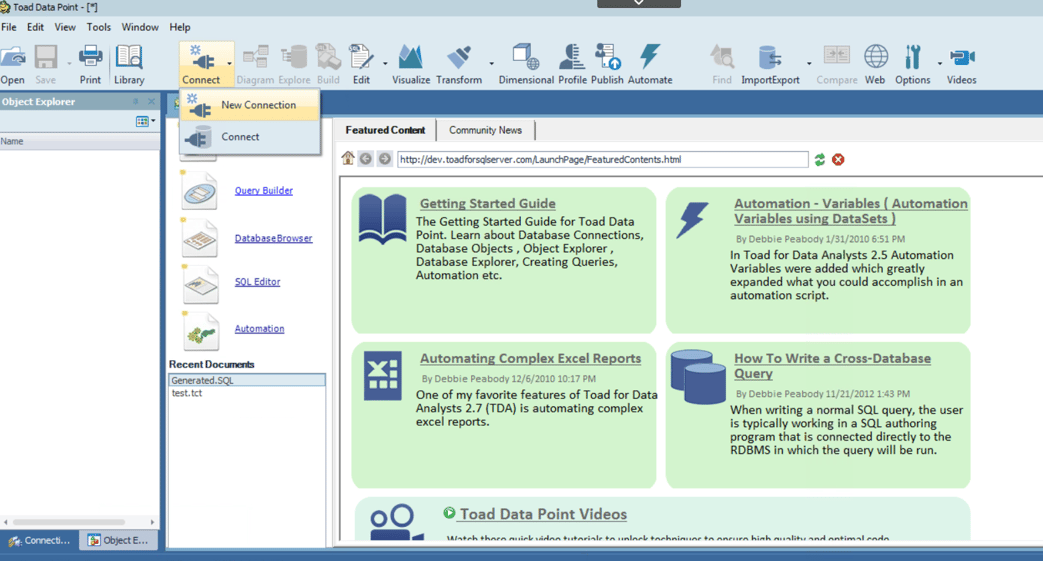Open the Toad Data Point Videos link
This screenshot has width=1043, height=561.
pyautogui.click(x=543, y=514)
